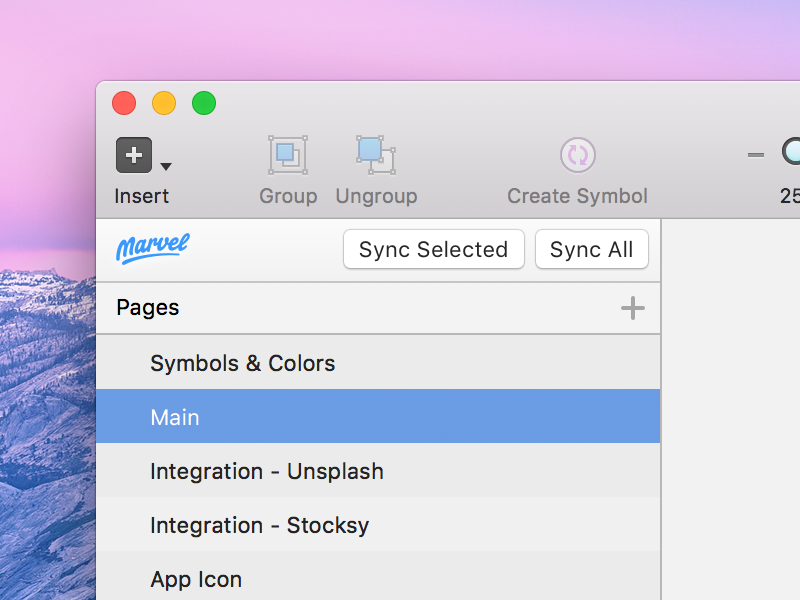The height and width of the screenshot is (600, 800).
Task: Click the Create Symbol icon
Action: [577, 155]
